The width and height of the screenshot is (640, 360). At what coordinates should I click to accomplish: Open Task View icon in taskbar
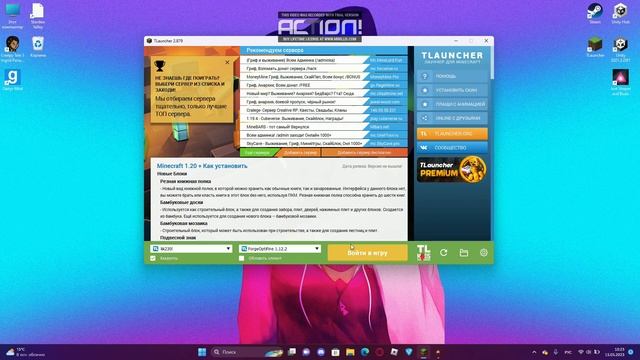coord(291,352)
